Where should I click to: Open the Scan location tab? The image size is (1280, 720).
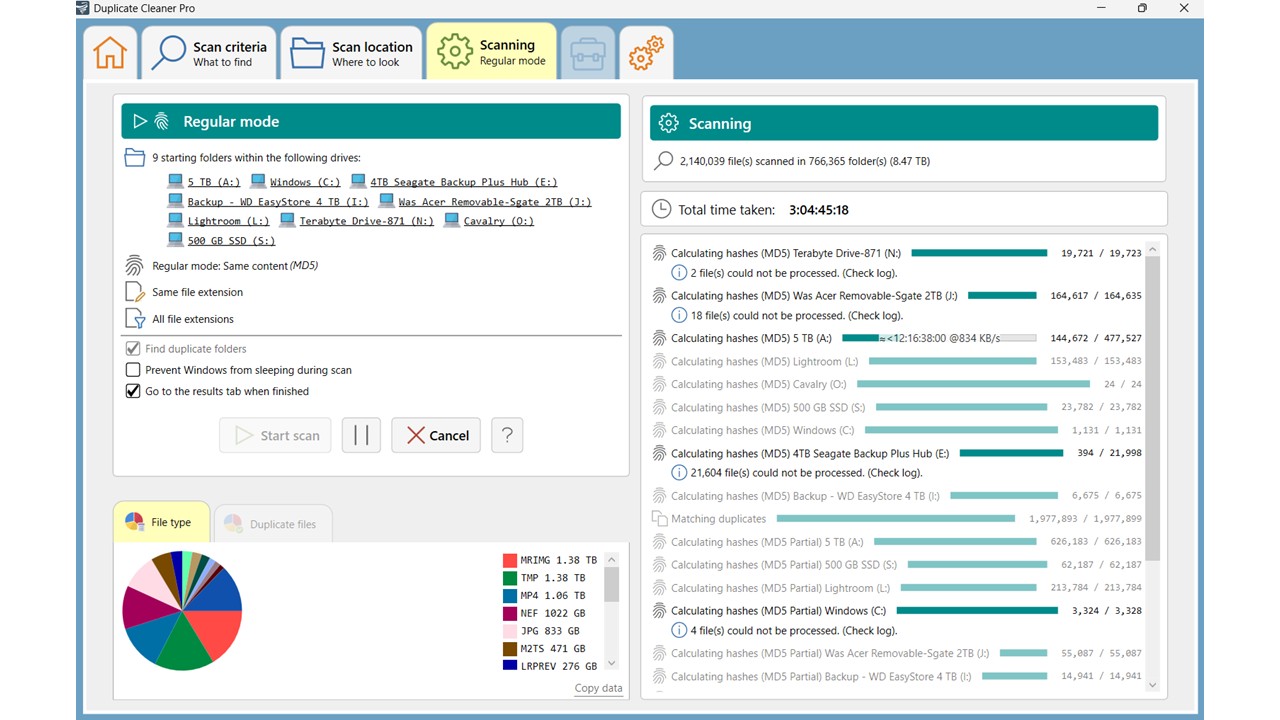[x=351, y=53]
